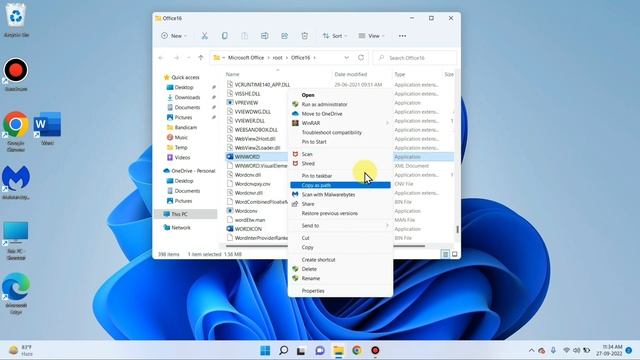
Task: Switch to details view icon in status bar
Action: pos(445,254)
